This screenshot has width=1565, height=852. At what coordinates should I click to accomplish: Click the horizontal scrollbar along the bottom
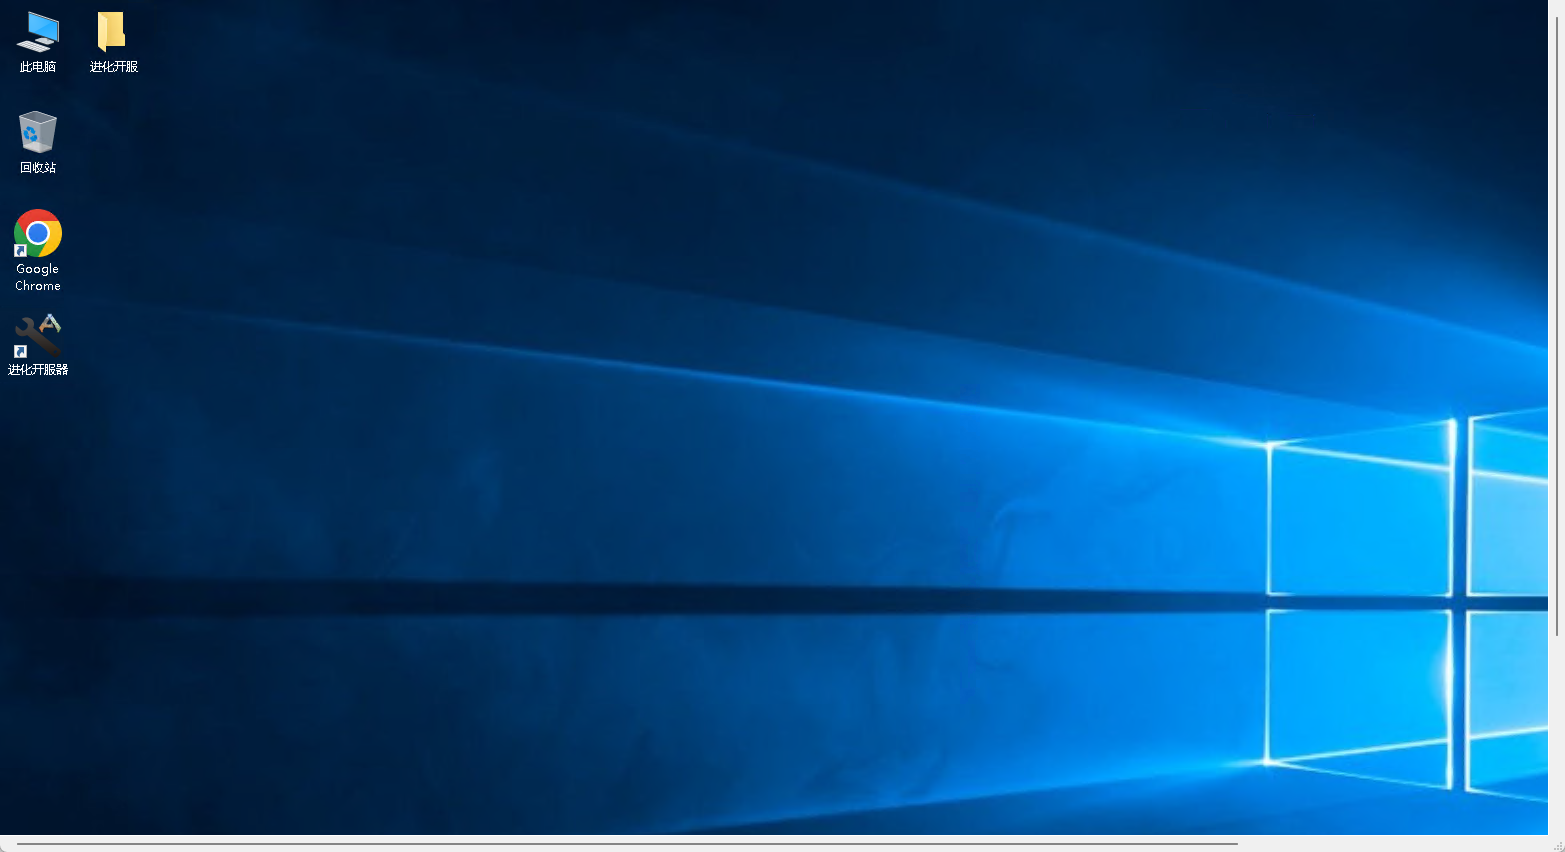[628, 844]
